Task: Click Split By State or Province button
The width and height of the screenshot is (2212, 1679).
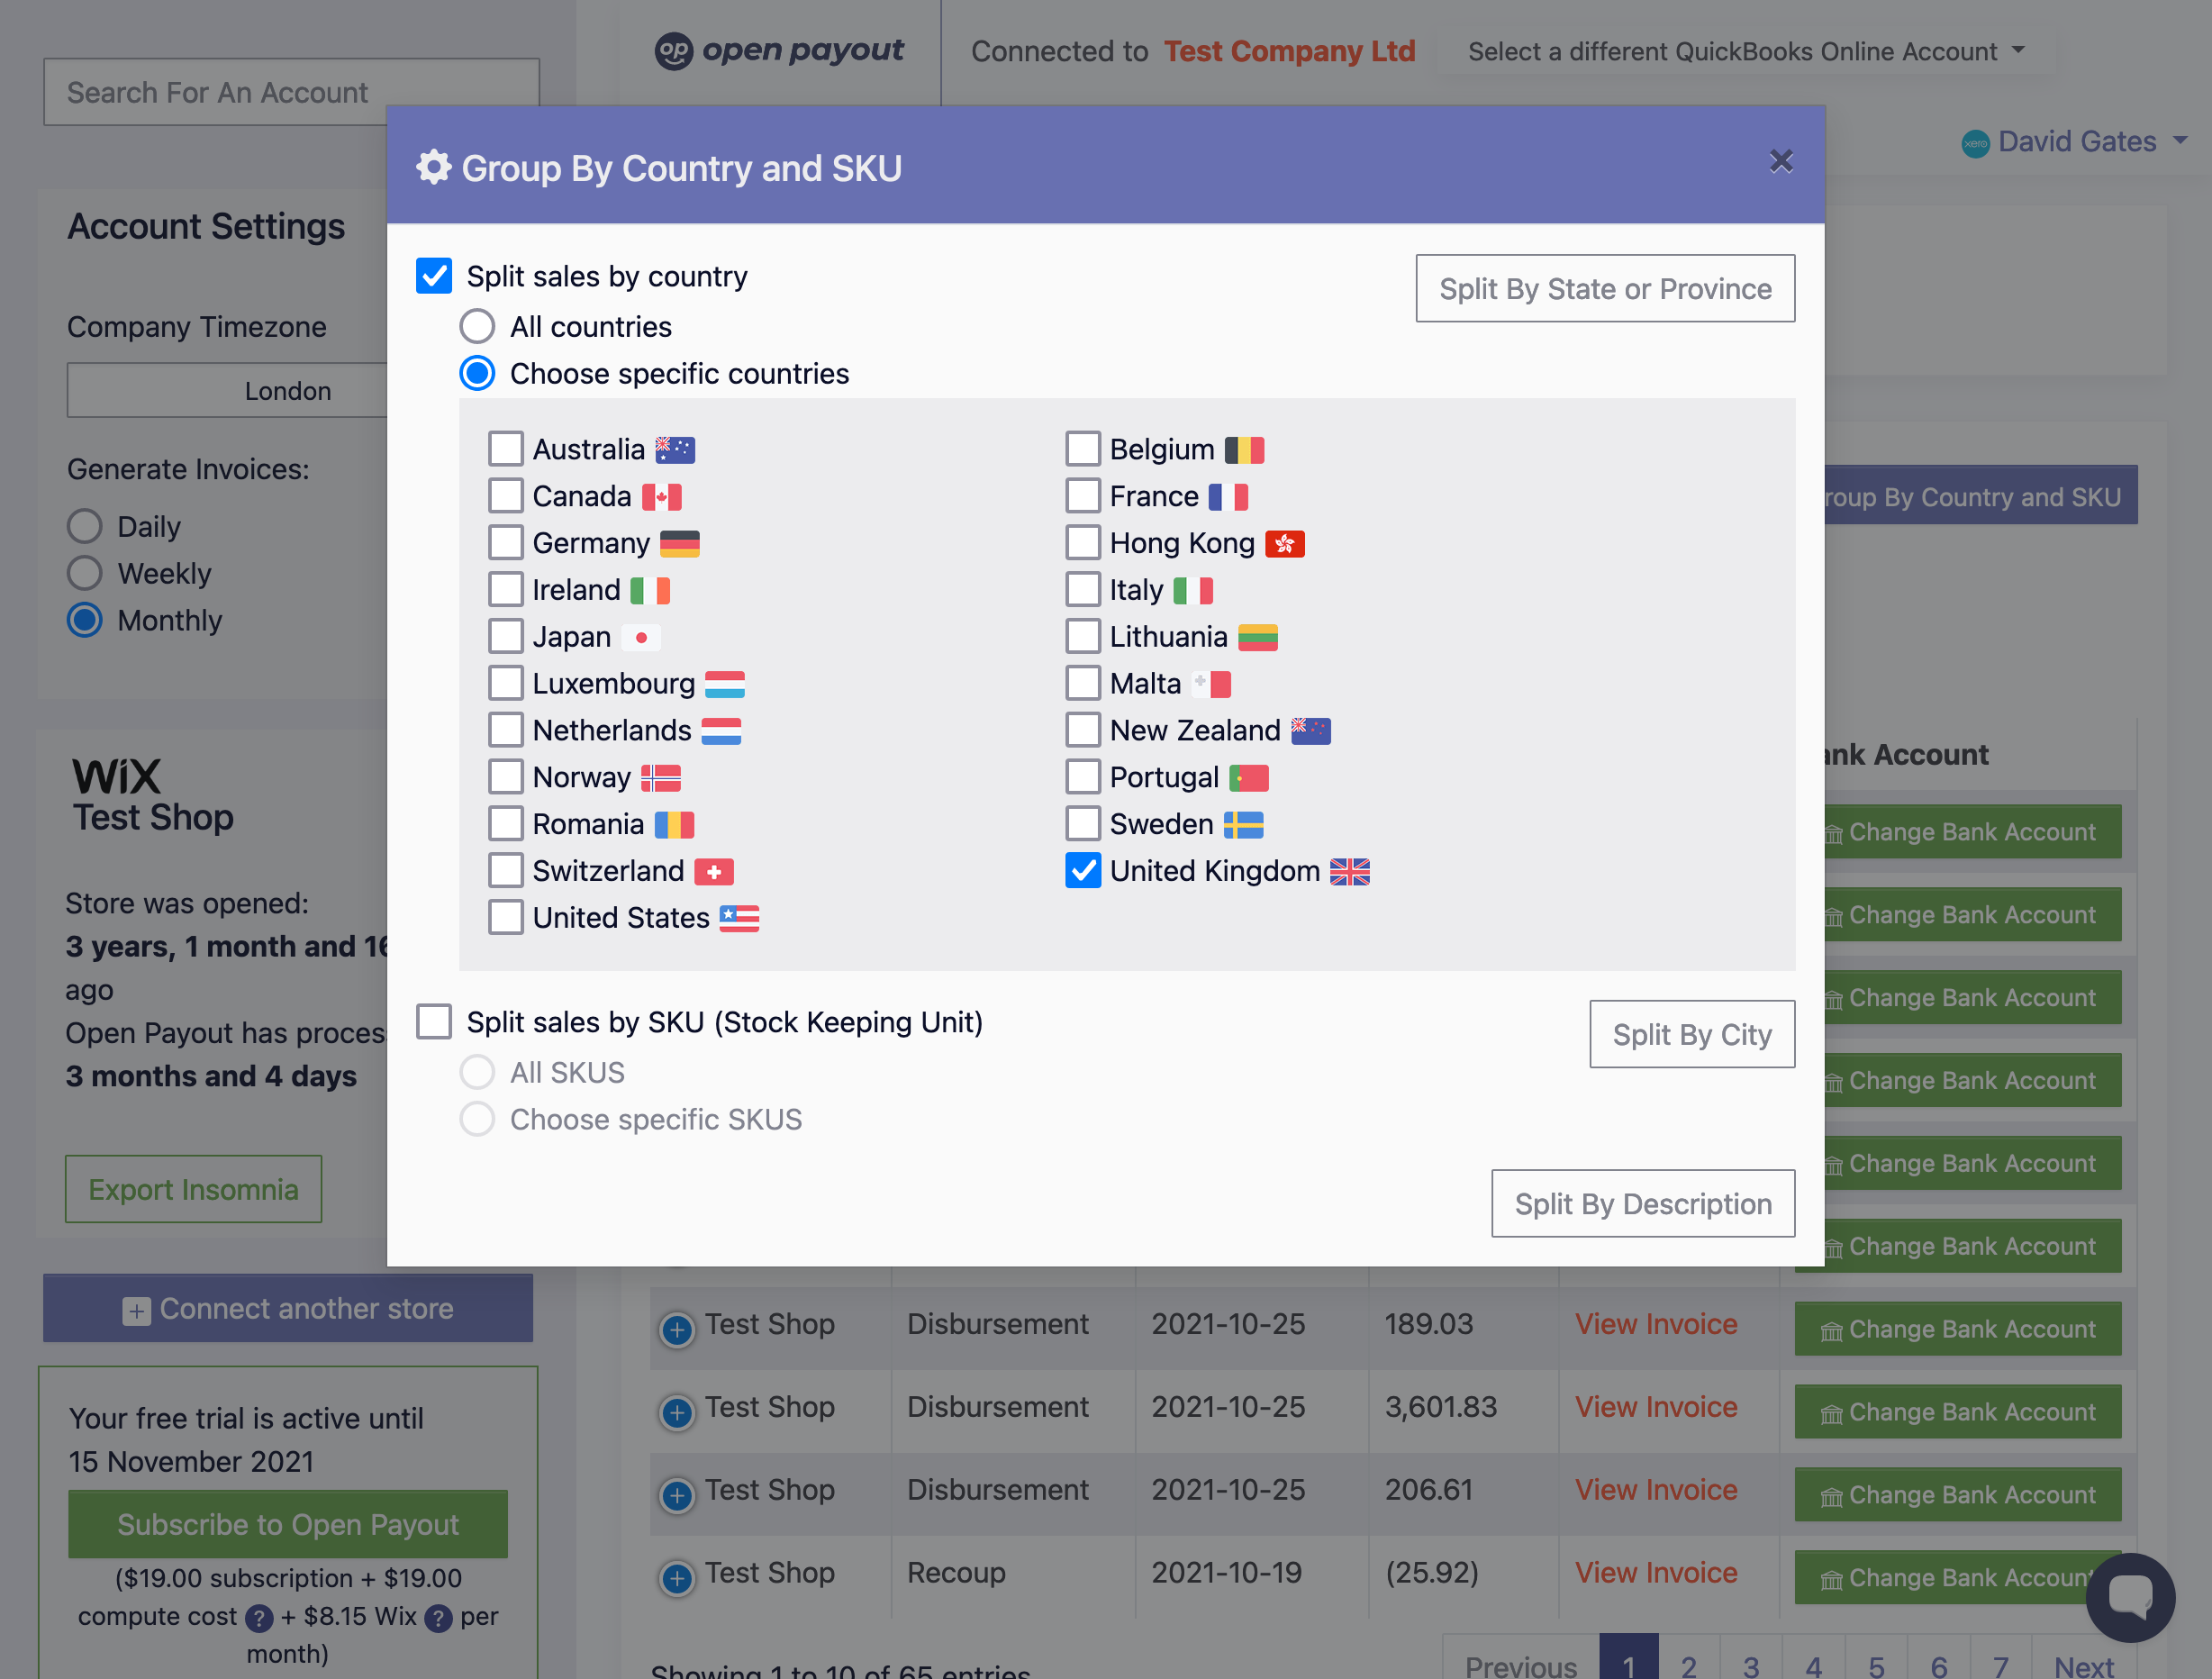Action: pos(1605,289)
